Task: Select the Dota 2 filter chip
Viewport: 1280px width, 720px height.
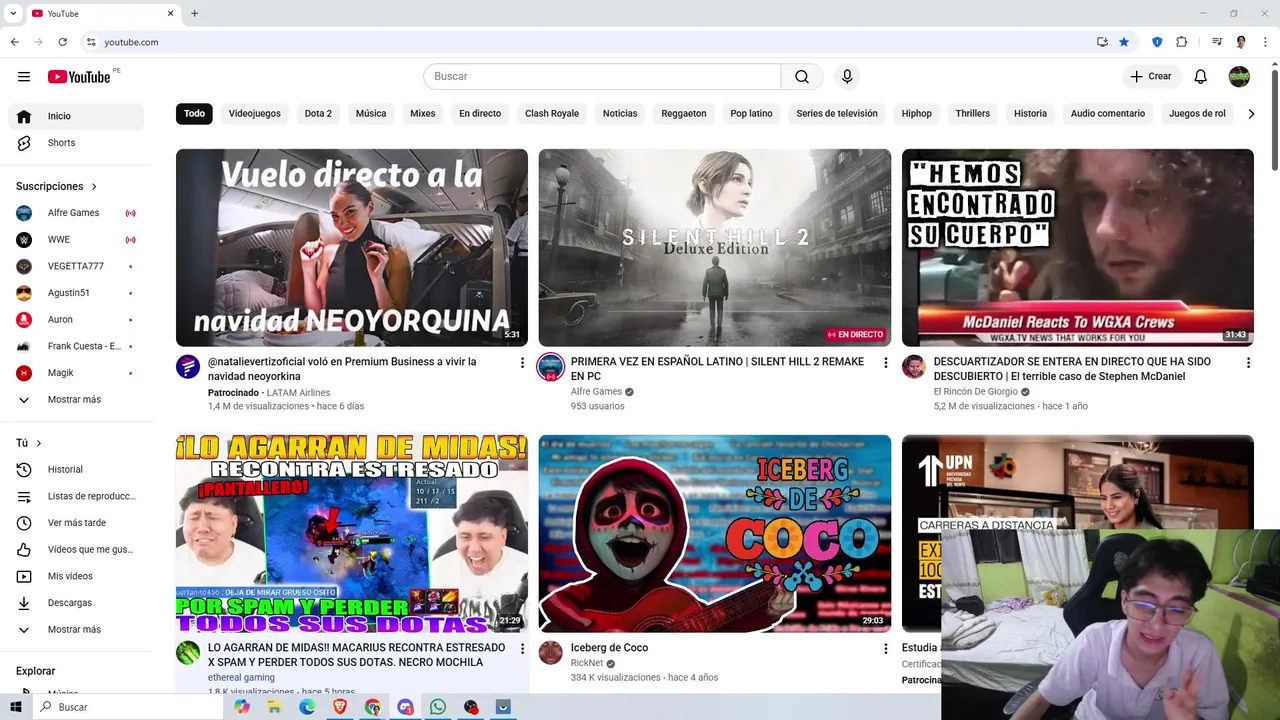Action: point(318,114)
